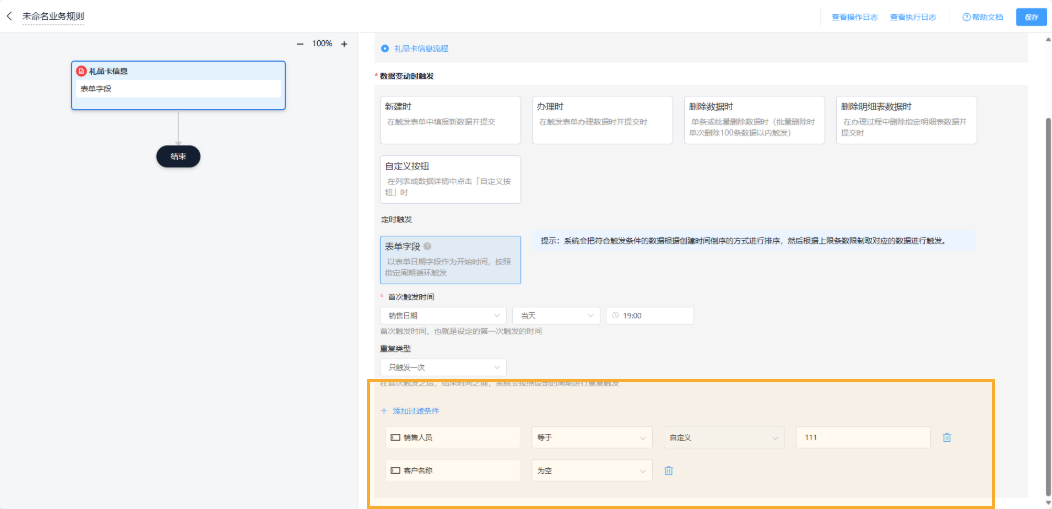
Task: Click the right panel vertical scrollbar
Action: [x=1047, y=300]
